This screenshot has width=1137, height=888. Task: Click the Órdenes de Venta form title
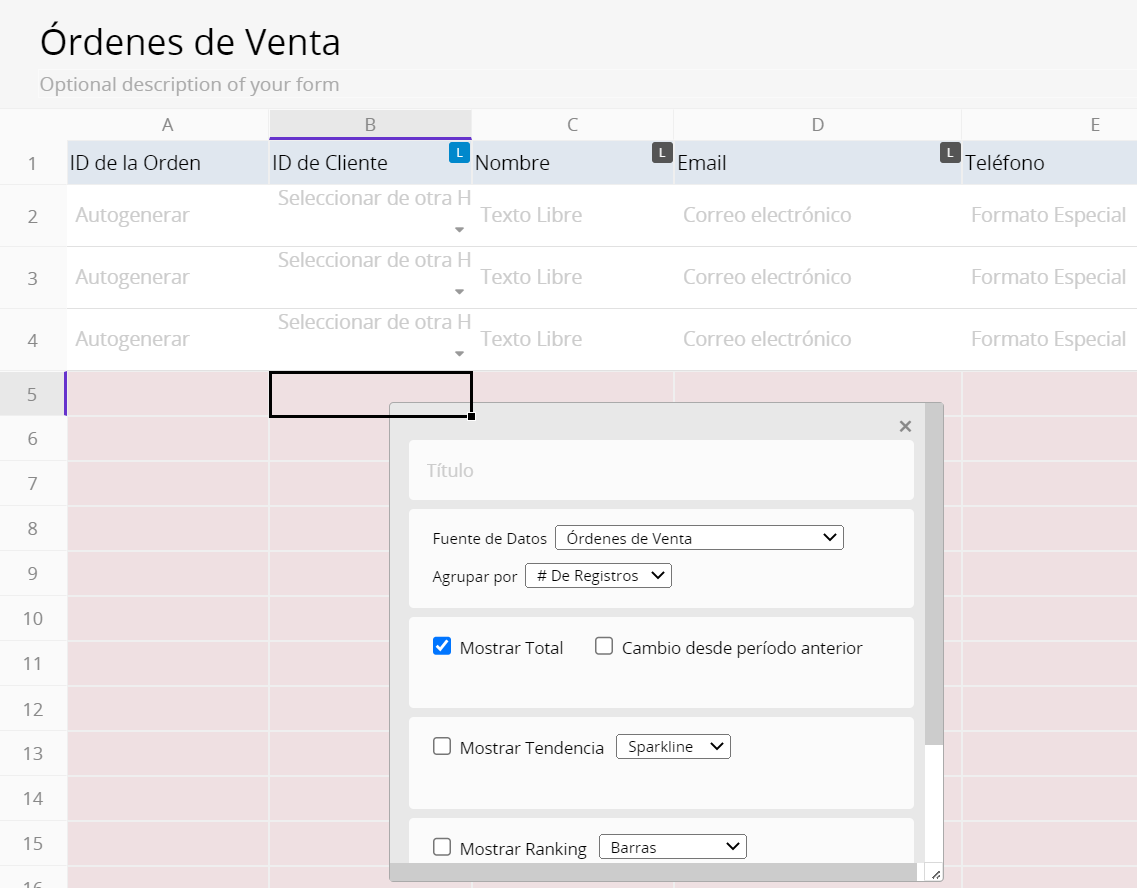pos(190,42)
